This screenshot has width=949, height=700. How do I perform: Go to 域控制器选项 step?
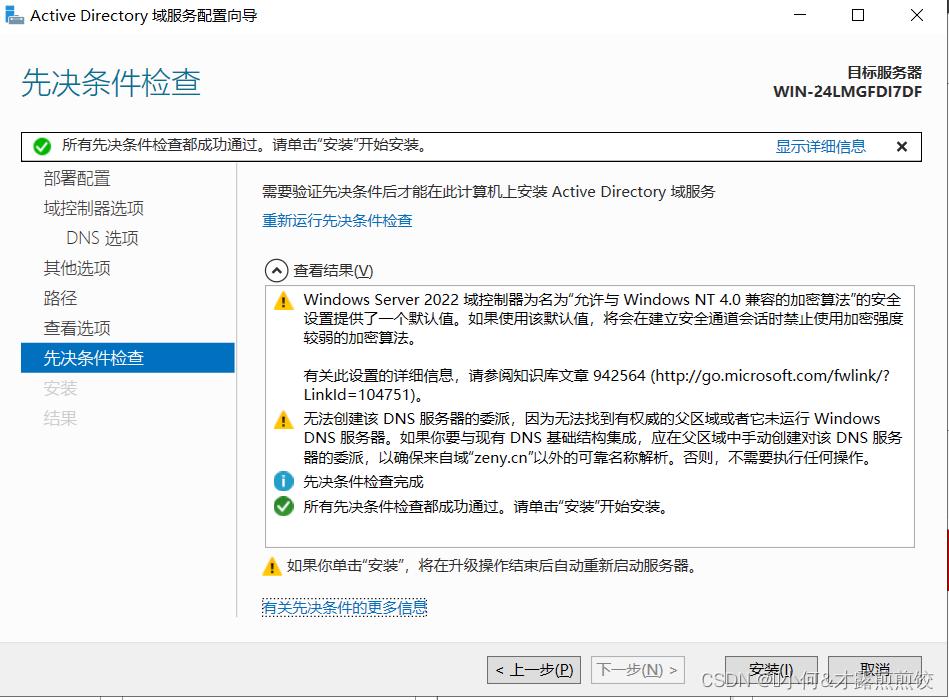(94, 208)
